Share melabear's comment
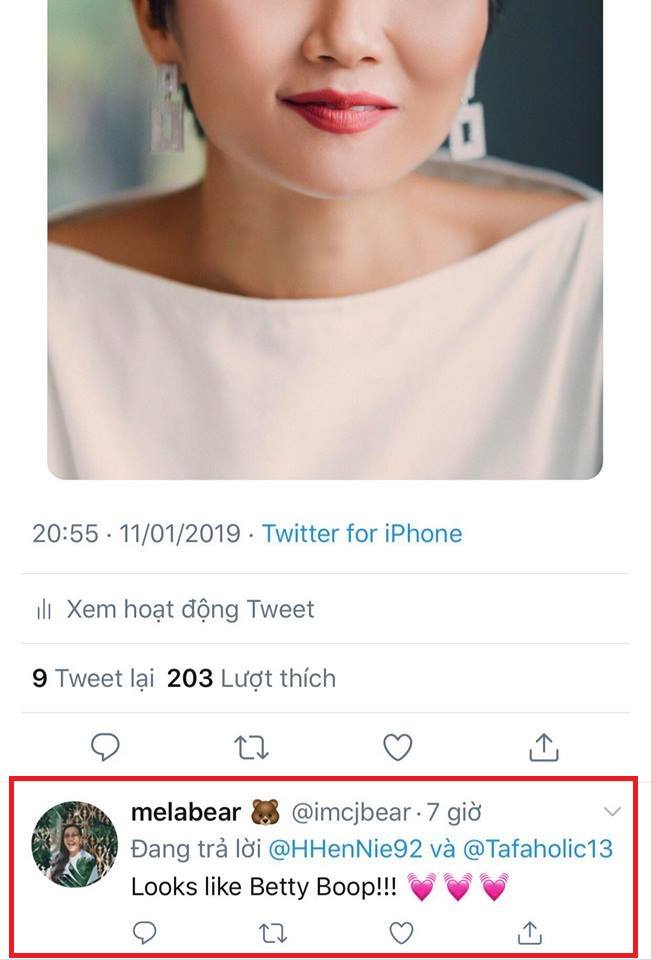 tap(528, 932)
